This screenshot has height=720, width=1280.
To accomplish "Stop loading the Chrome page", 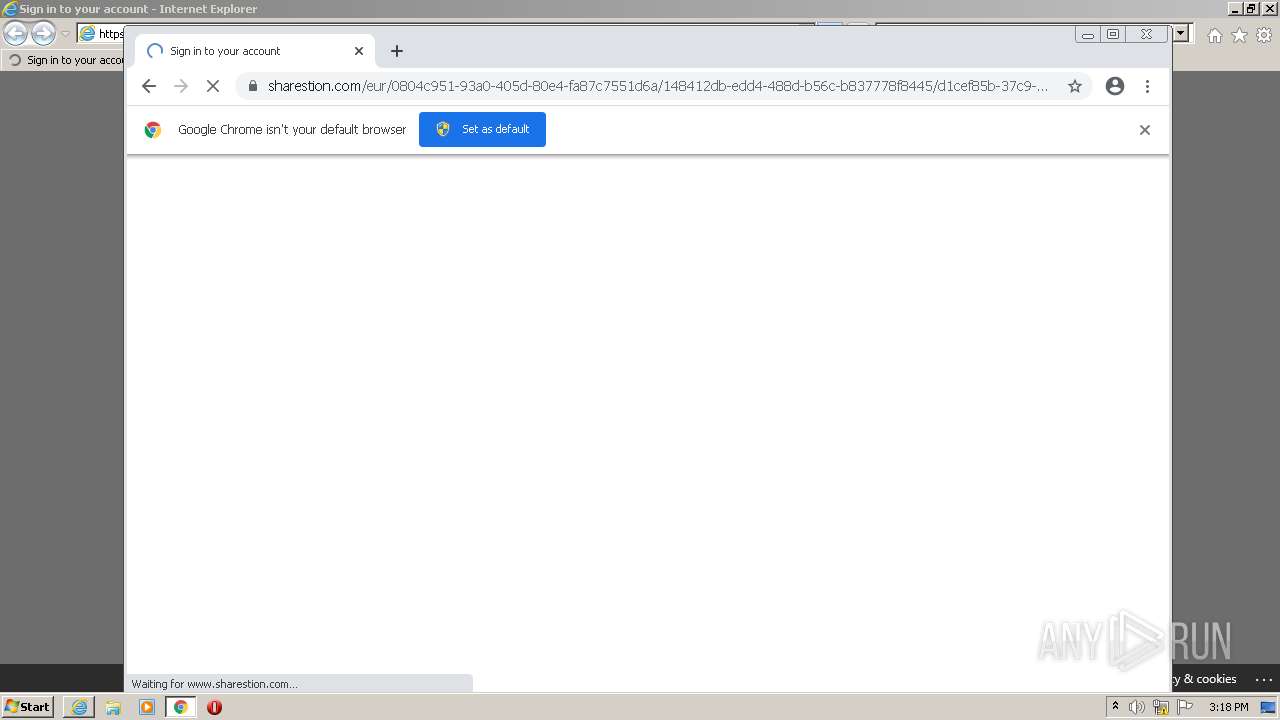I will [213, 86].
